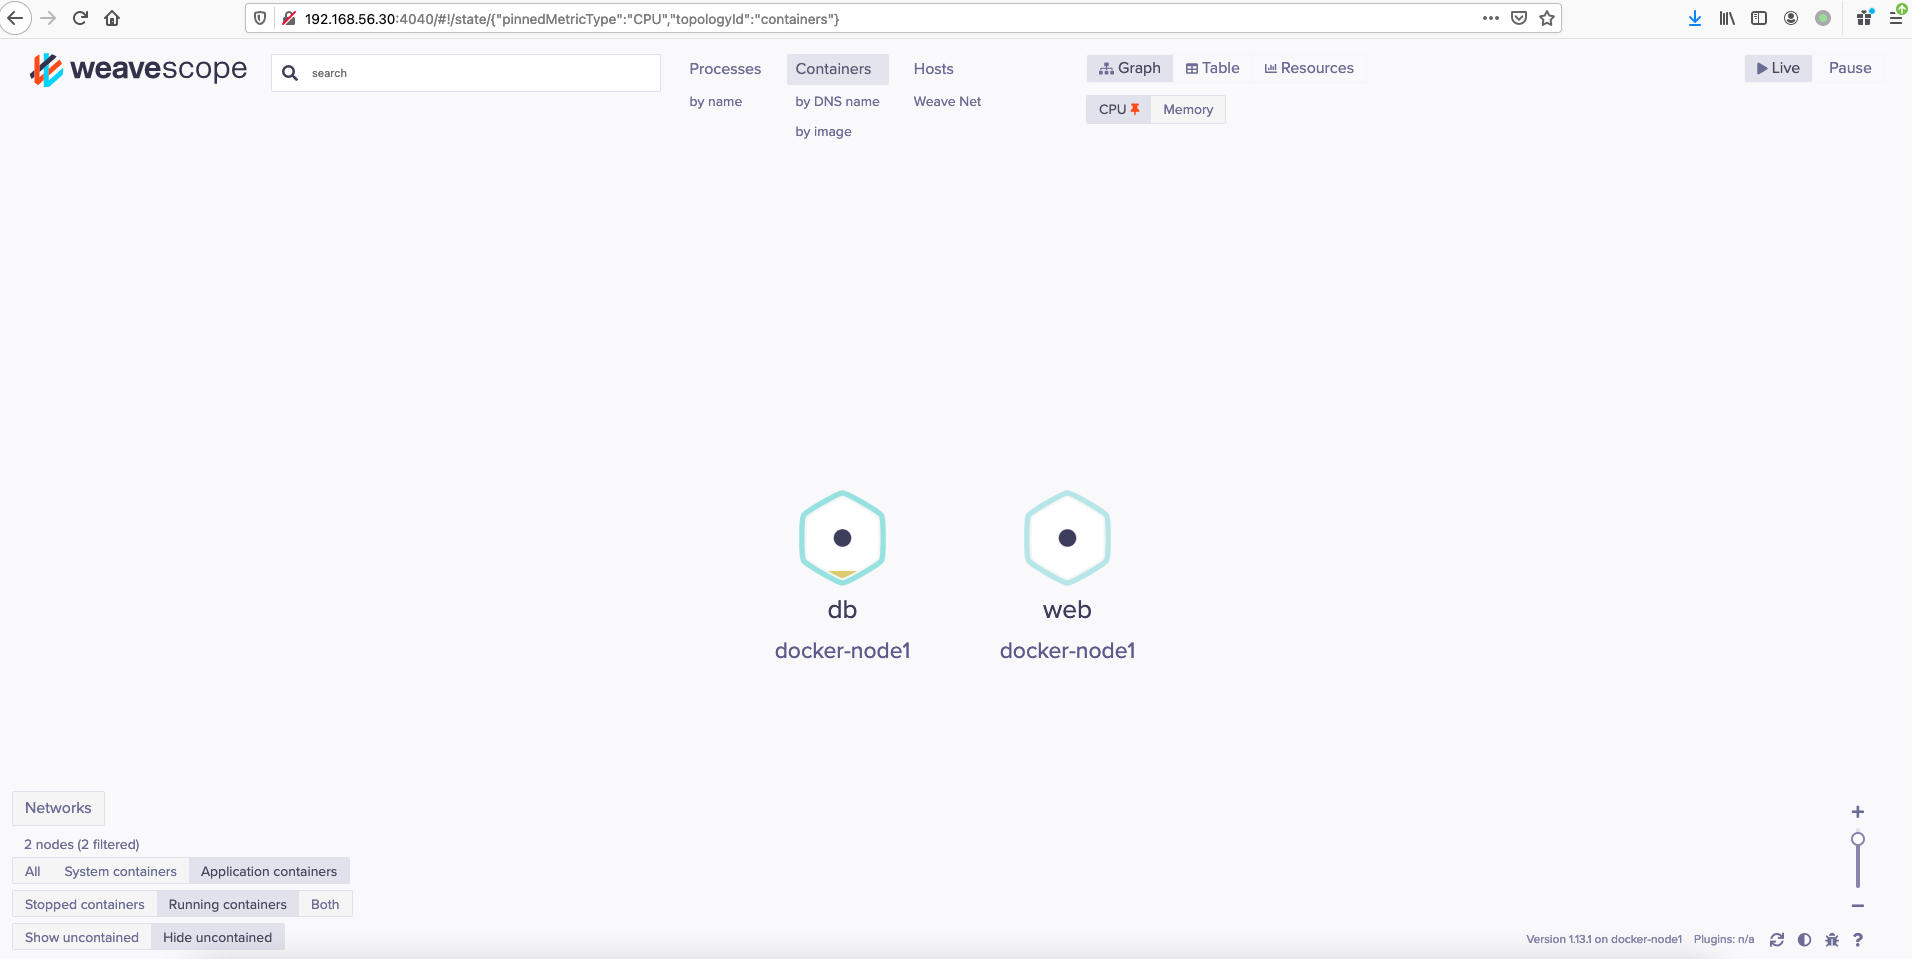Image resolution: width=1912 pixels, height=959 pixels.
Task: Filter to System containers
Action: [x=120, y=871]
